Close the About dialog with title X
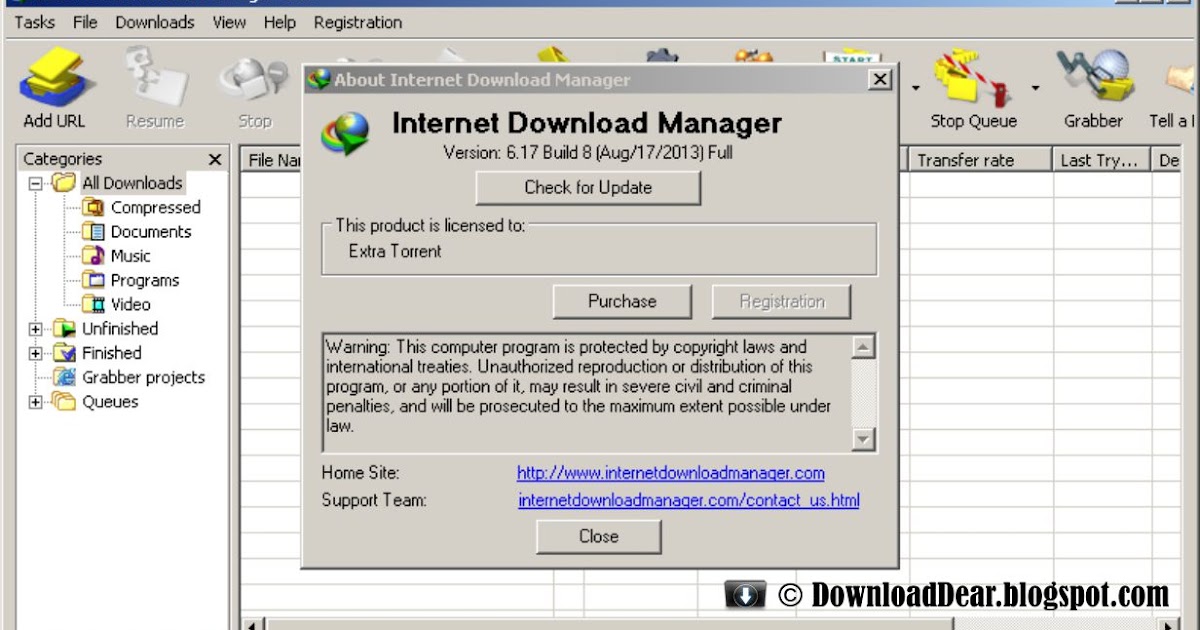Screen dimensions: 1200x630 pyautogui.click(x=879, y=79)
